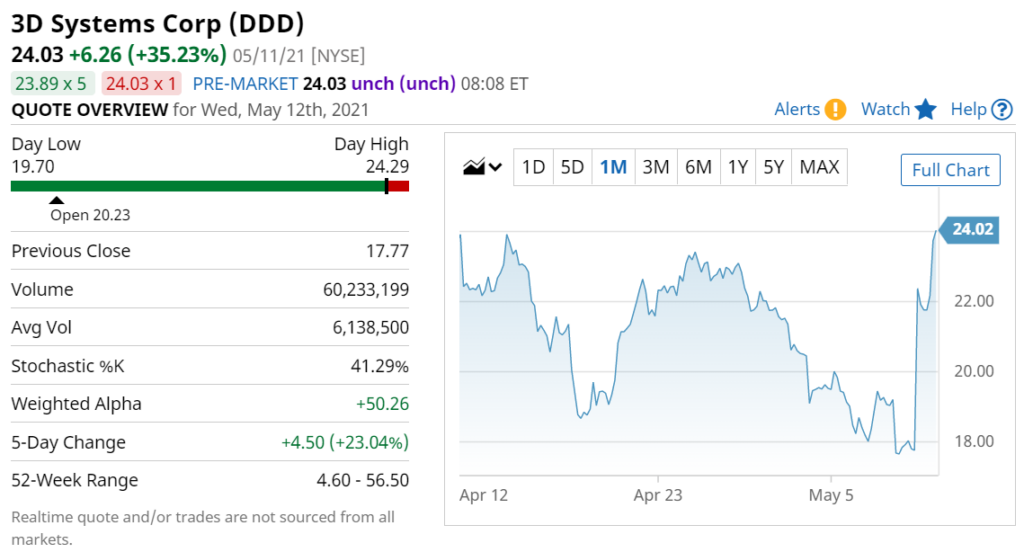Click the 24.02 current price tag
This screenshot has width=1024, height=552.
coord(969,229)
